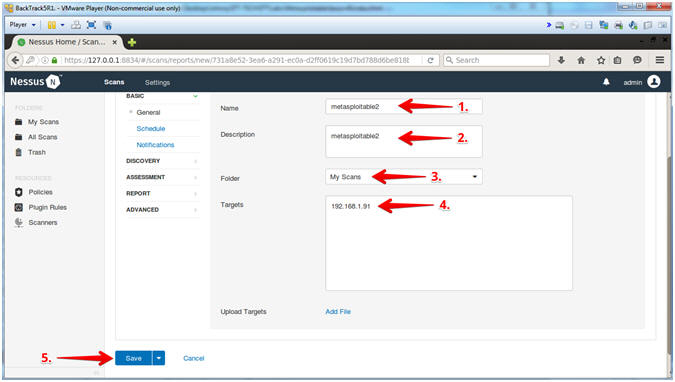The width and height of the screenshot is (675, 382).
Task: Click the VMware network adapter device icon
Action: pos(604,25)
